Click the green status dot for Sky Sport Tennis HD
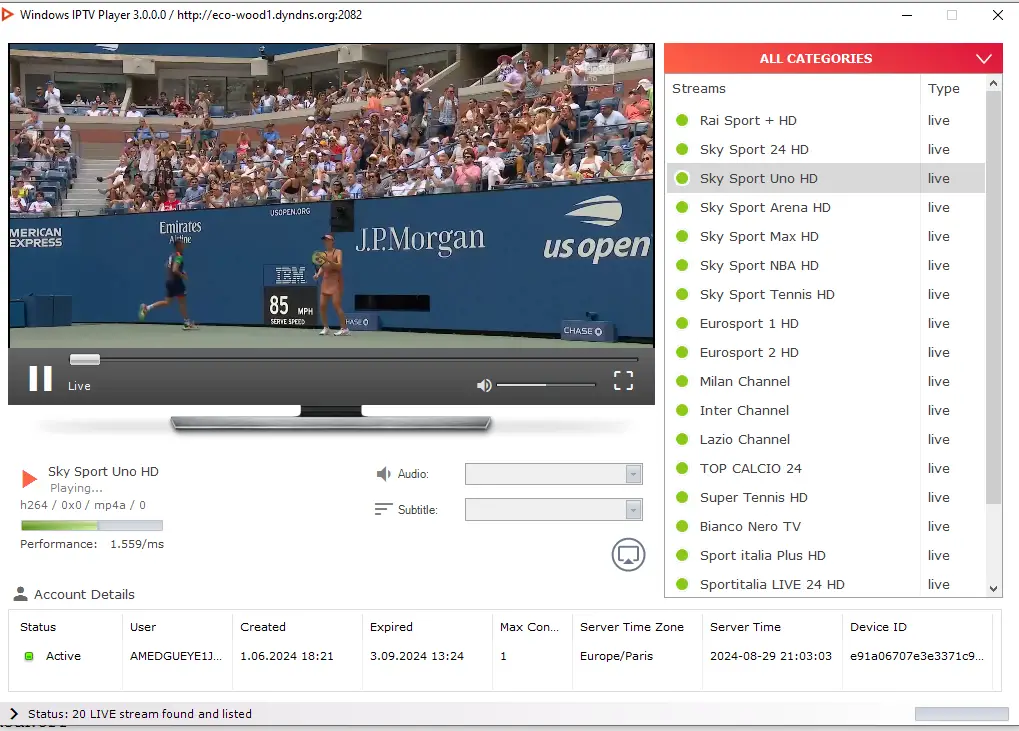1019x731 pixels. click(682, 294)
